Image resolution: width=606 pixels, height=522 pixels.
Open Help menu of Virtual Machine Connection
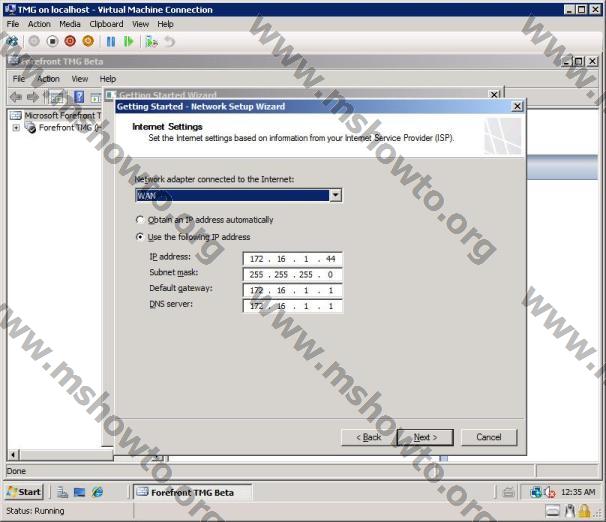point(165,24)
